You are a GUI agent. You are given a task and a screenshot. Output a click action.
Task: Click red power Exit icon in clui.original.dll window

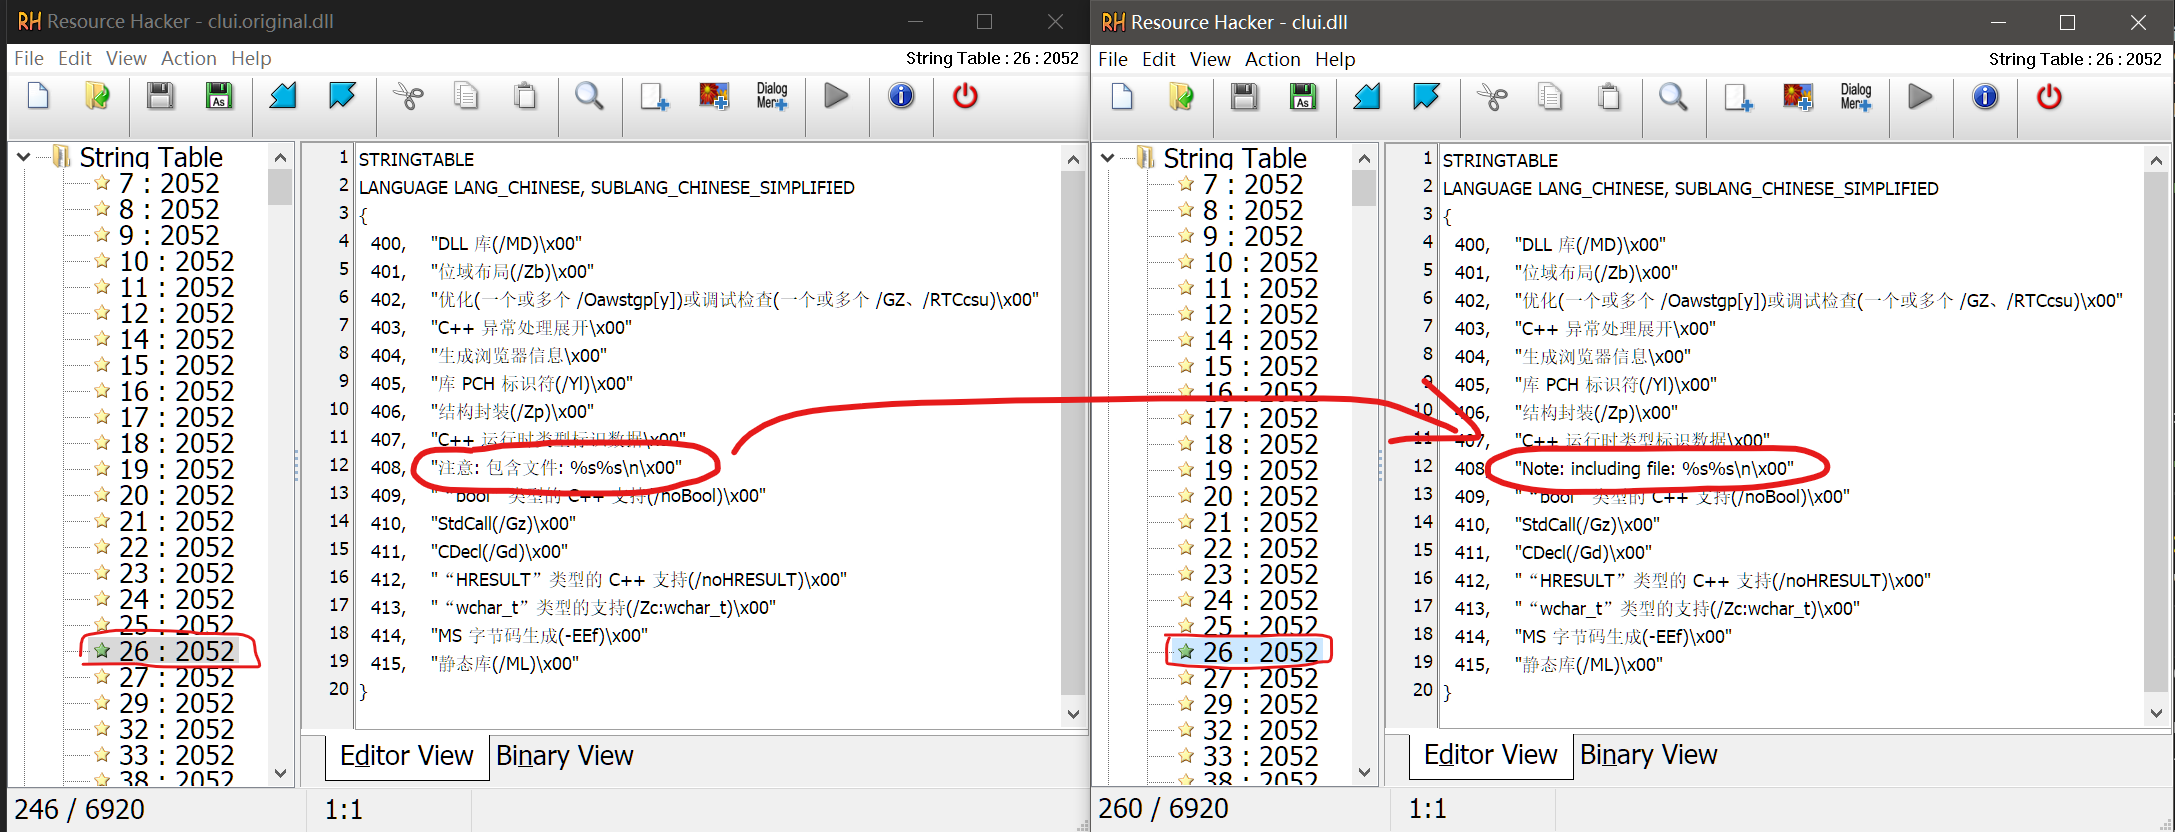point(965,97)
